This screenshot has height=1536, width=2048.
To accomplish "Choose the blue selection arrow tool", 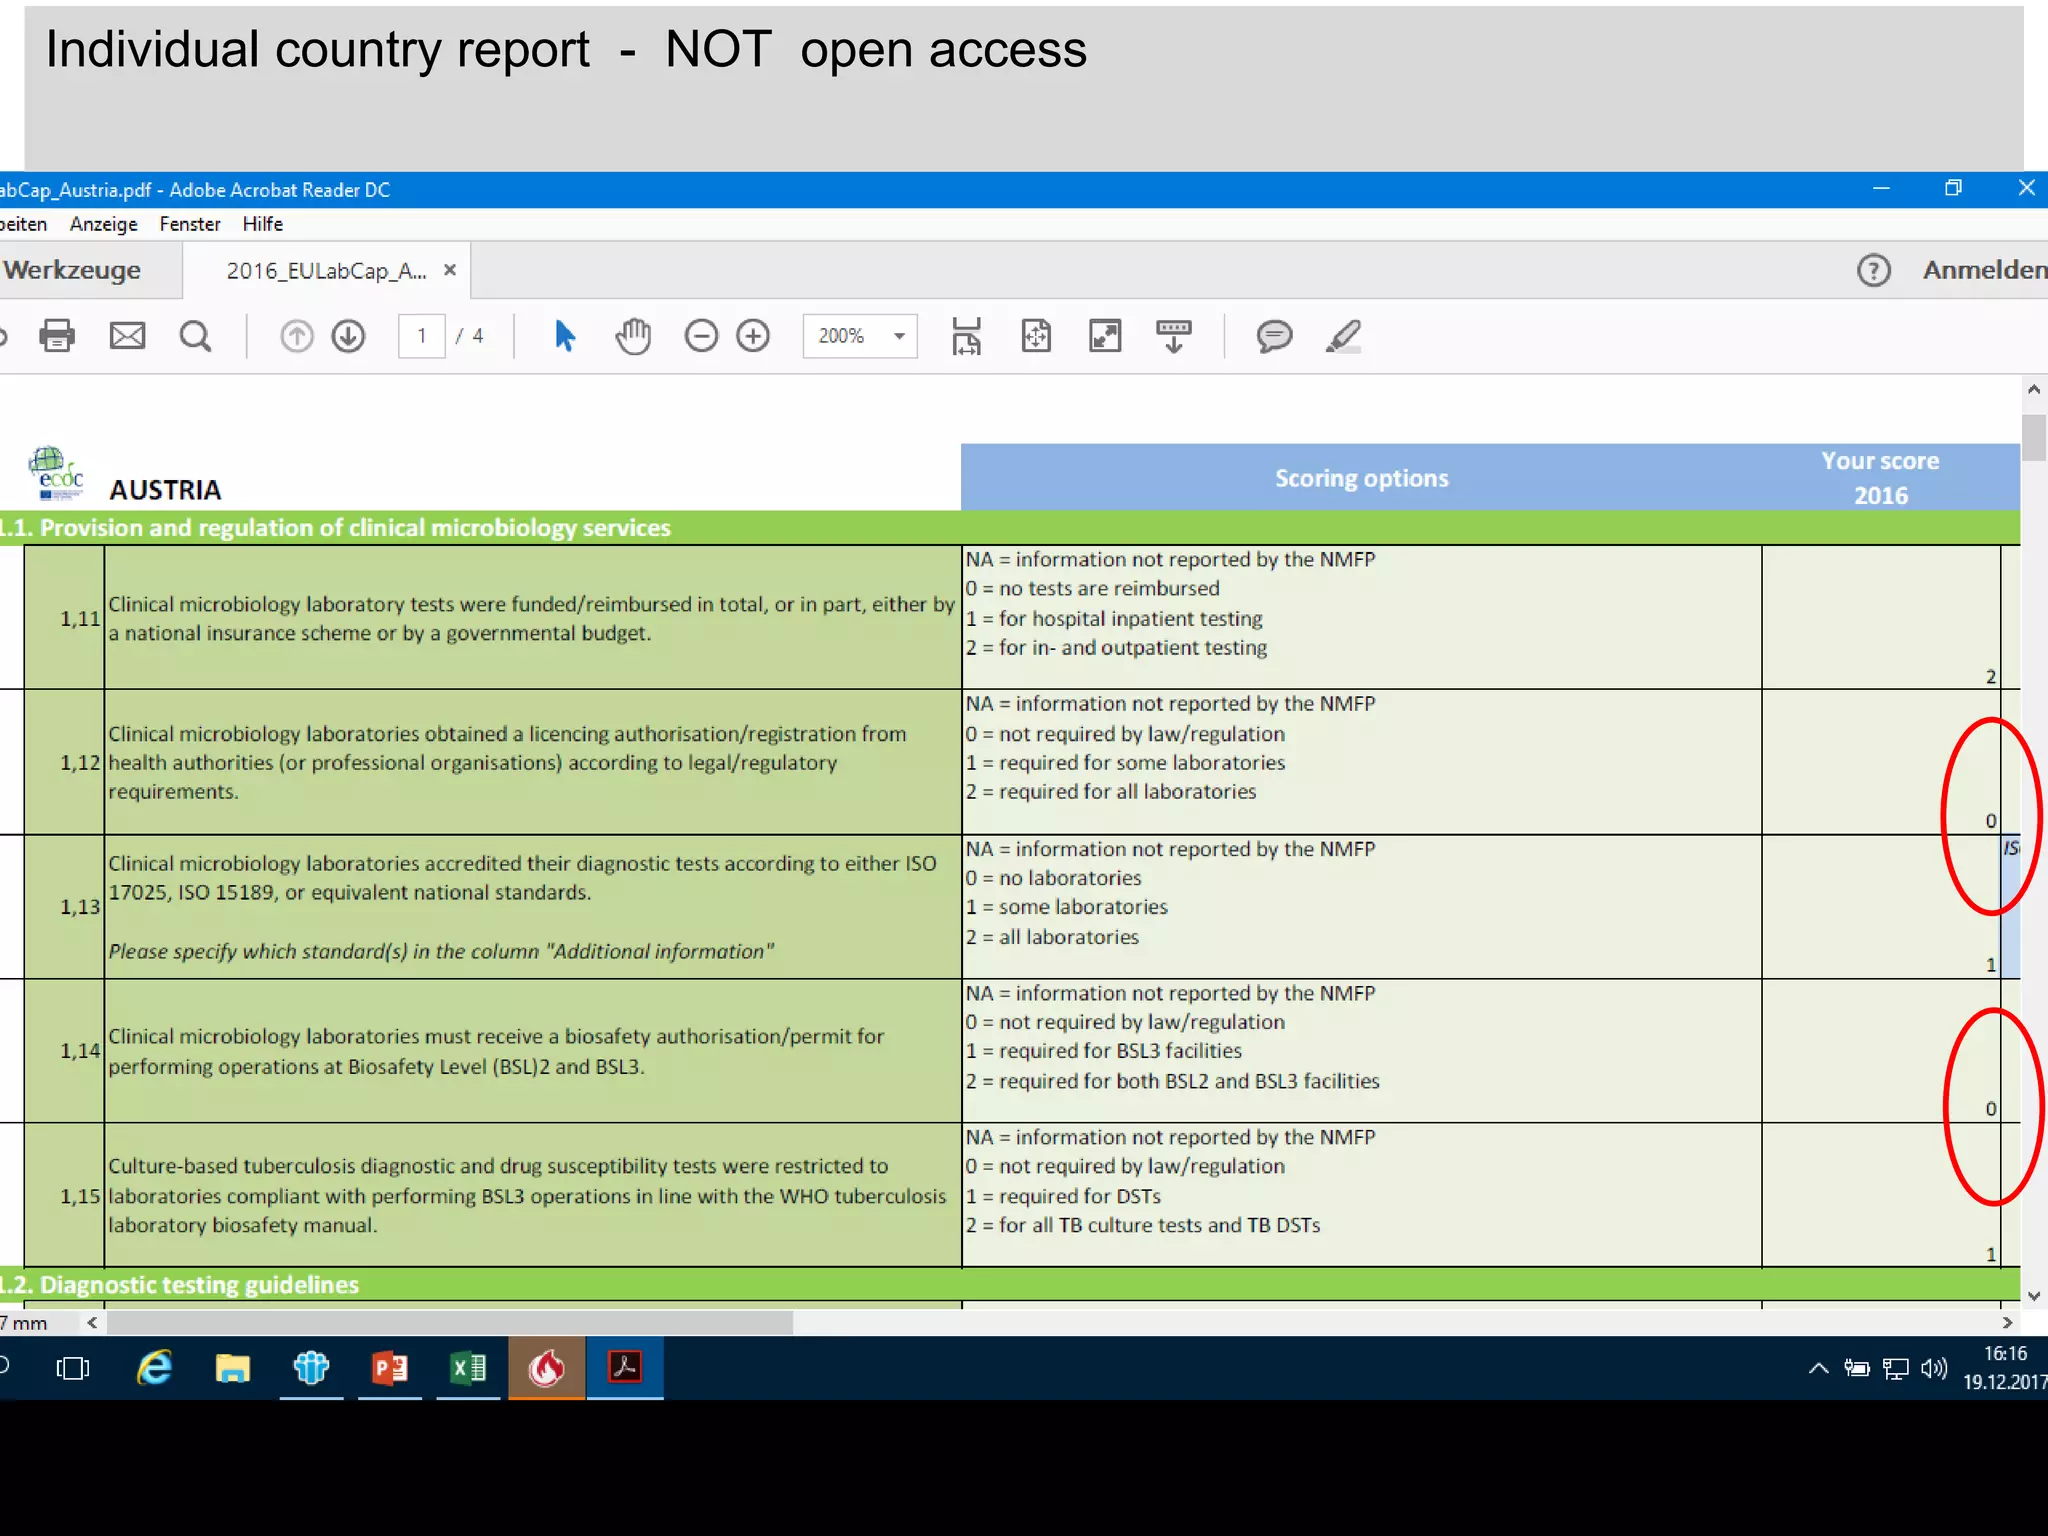I will [565, 336].
